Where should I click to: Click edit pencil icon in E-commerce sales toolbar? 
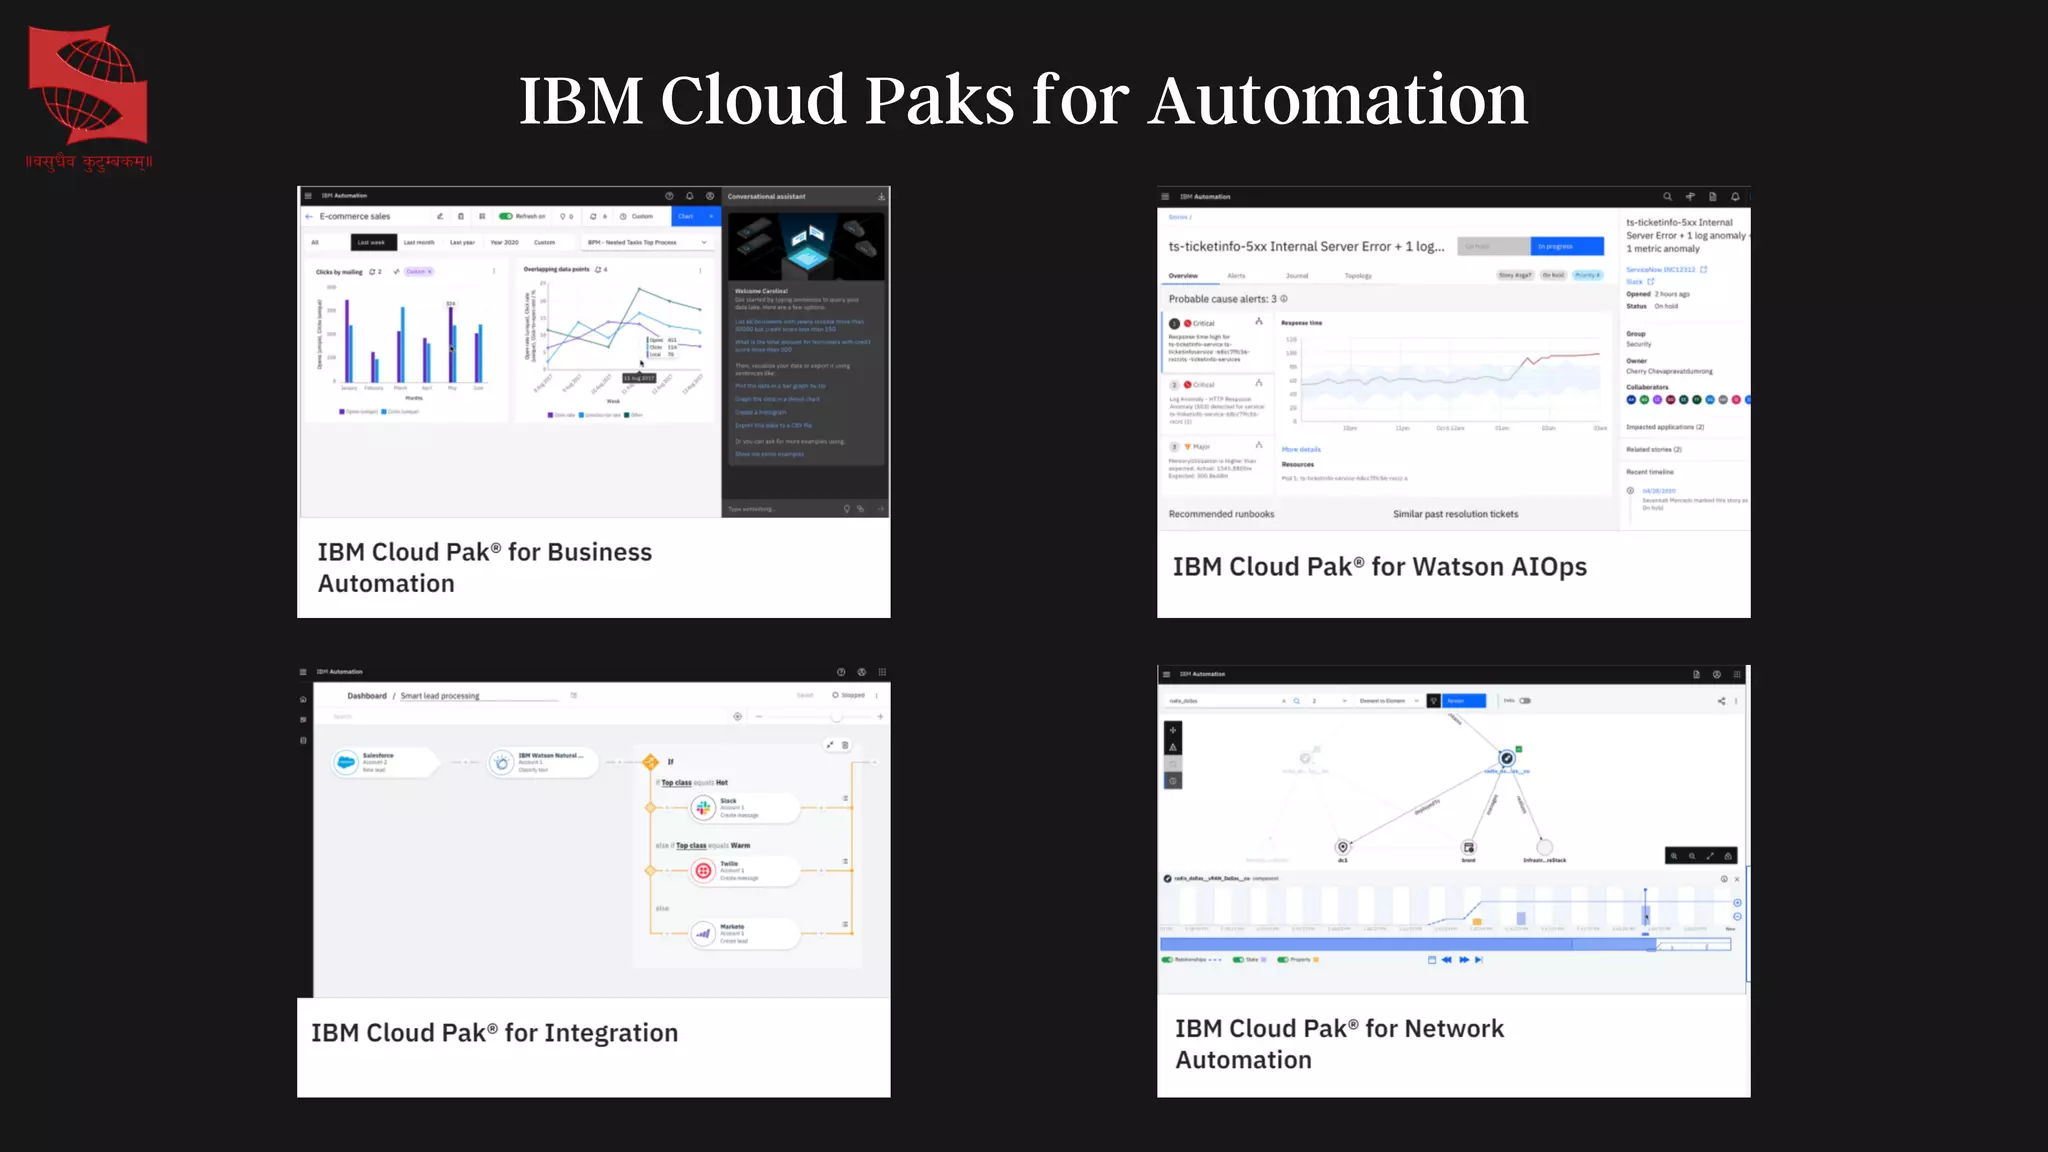[x=440, y=216]
